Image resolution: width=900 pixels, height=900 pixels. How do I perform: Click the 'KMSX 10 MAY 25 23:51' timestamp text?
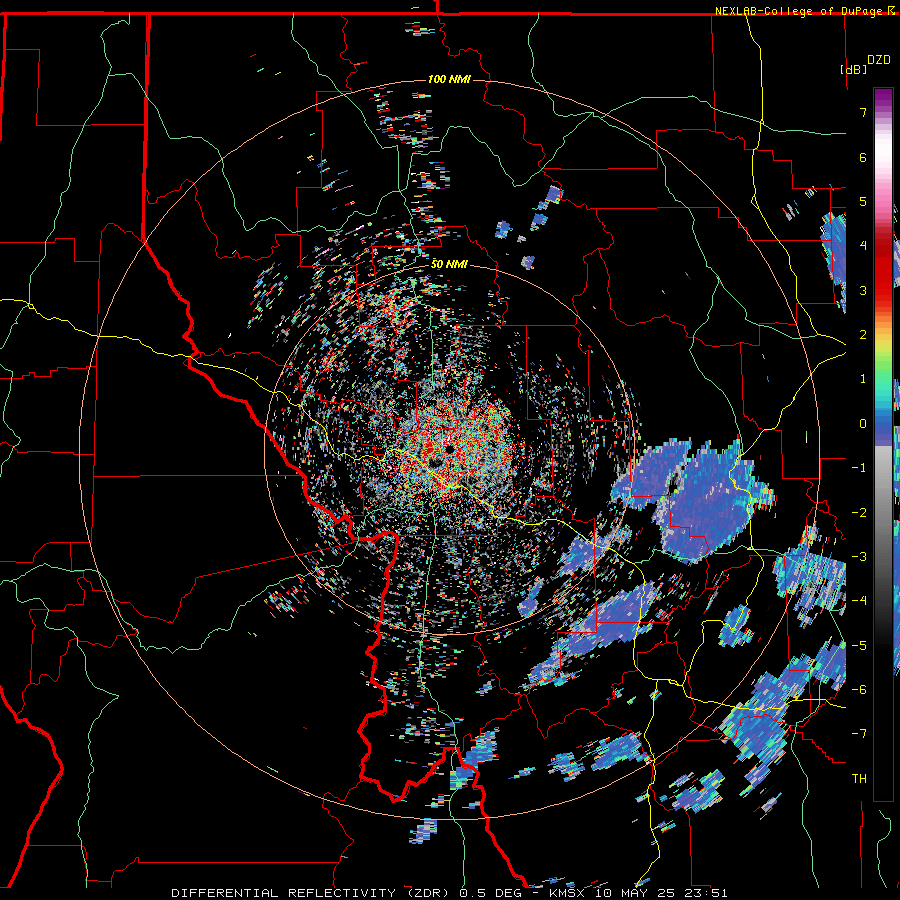pos(638,893)
